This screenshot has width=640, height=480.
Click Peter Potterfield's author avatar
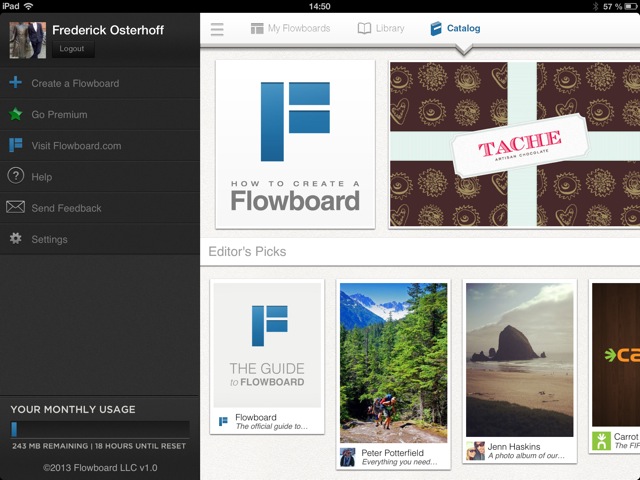coord(348,456)
